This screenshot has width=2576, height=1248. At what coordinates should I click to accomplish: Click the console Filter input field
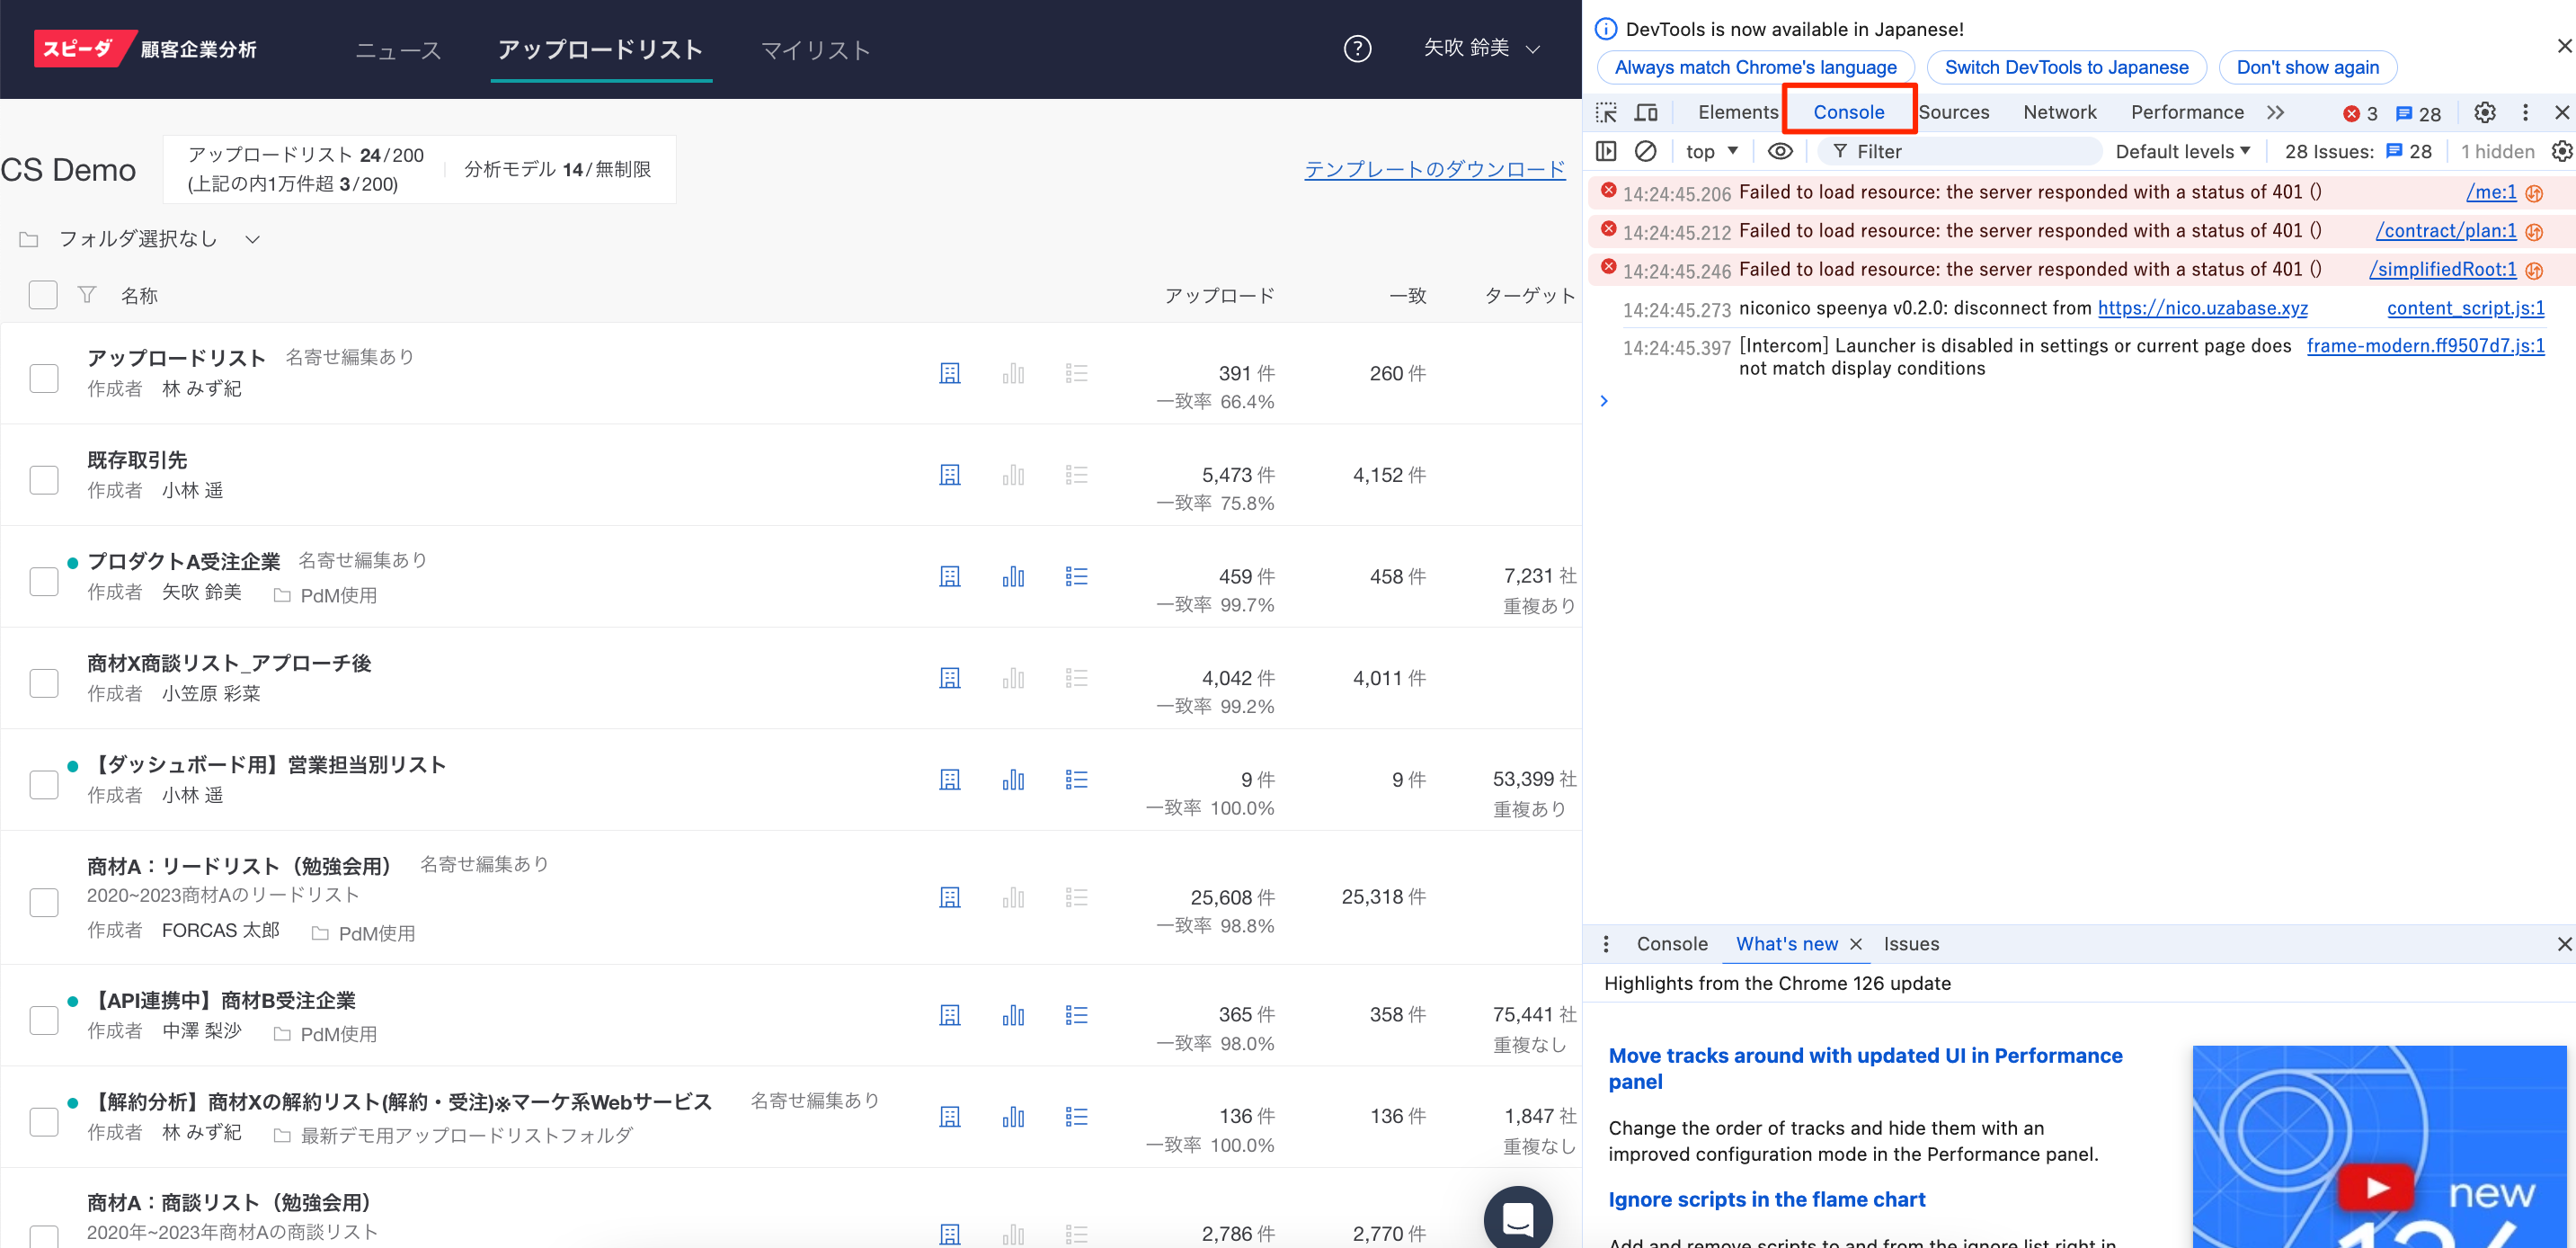[1970, 151]
